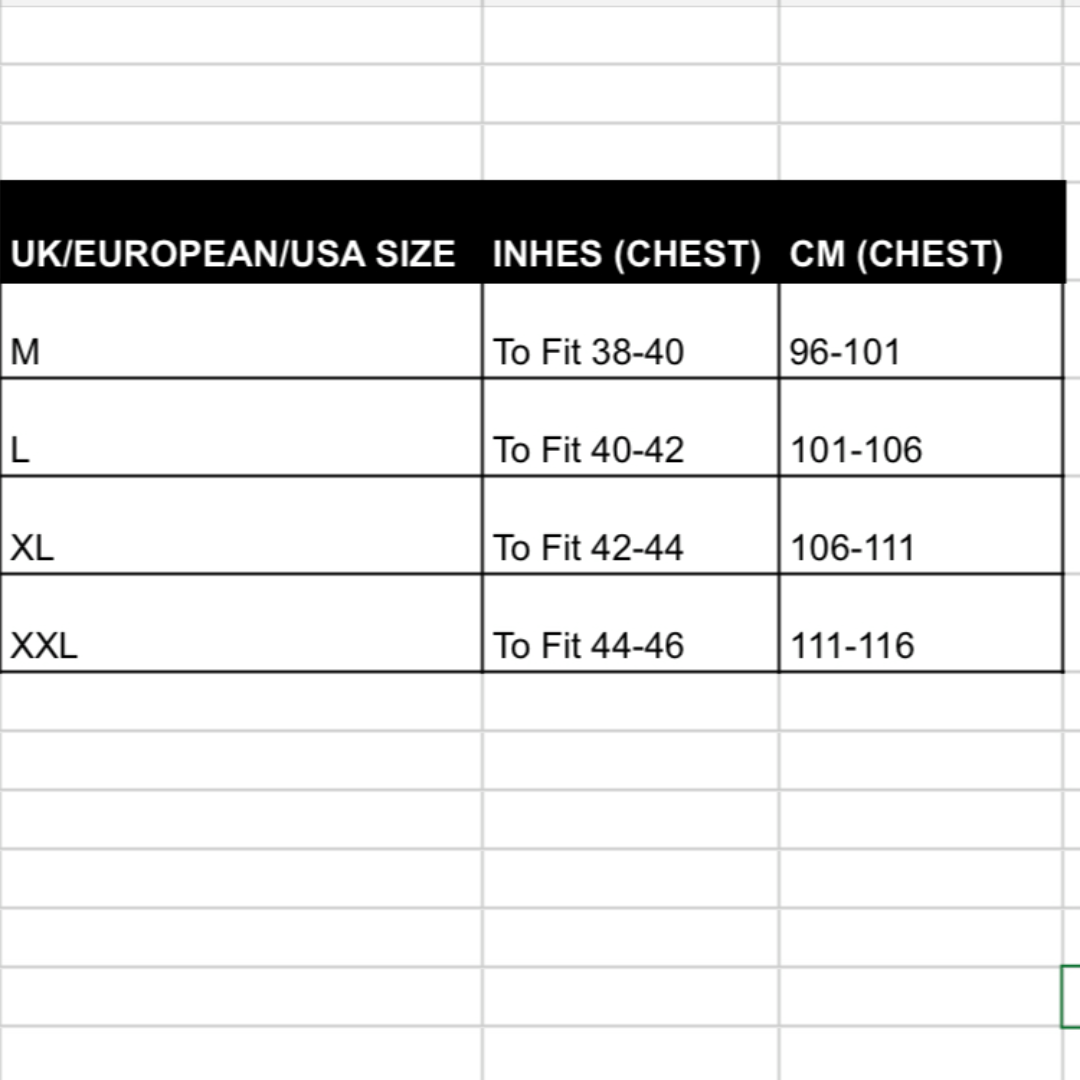Select the cell containing size XXL
This screenshot has height=1080, width=1080.
240,624
